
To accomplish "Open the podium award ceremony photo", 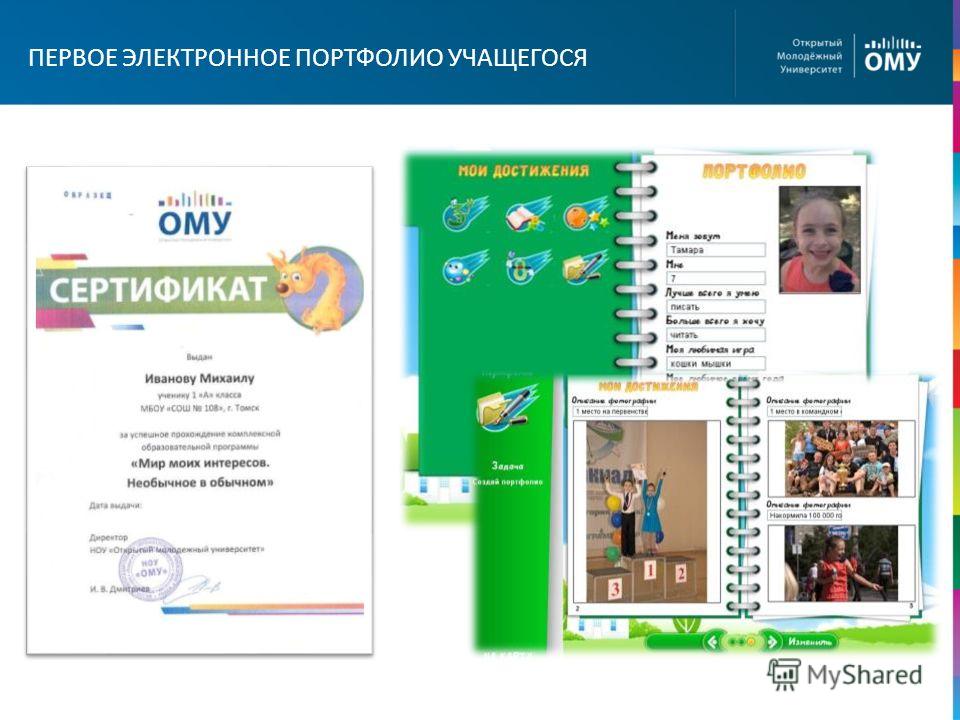I will [x=646, y=512].
